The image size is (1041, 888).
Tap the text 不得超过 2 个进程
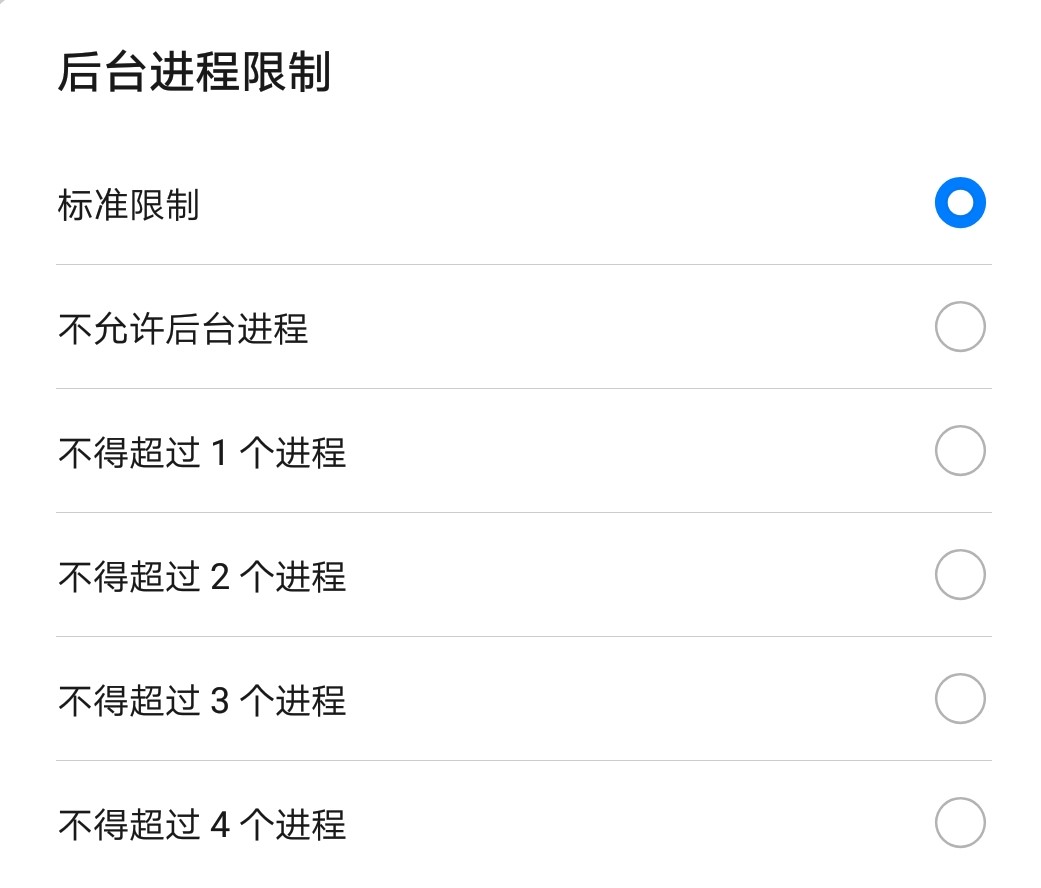tap(202, 576)
